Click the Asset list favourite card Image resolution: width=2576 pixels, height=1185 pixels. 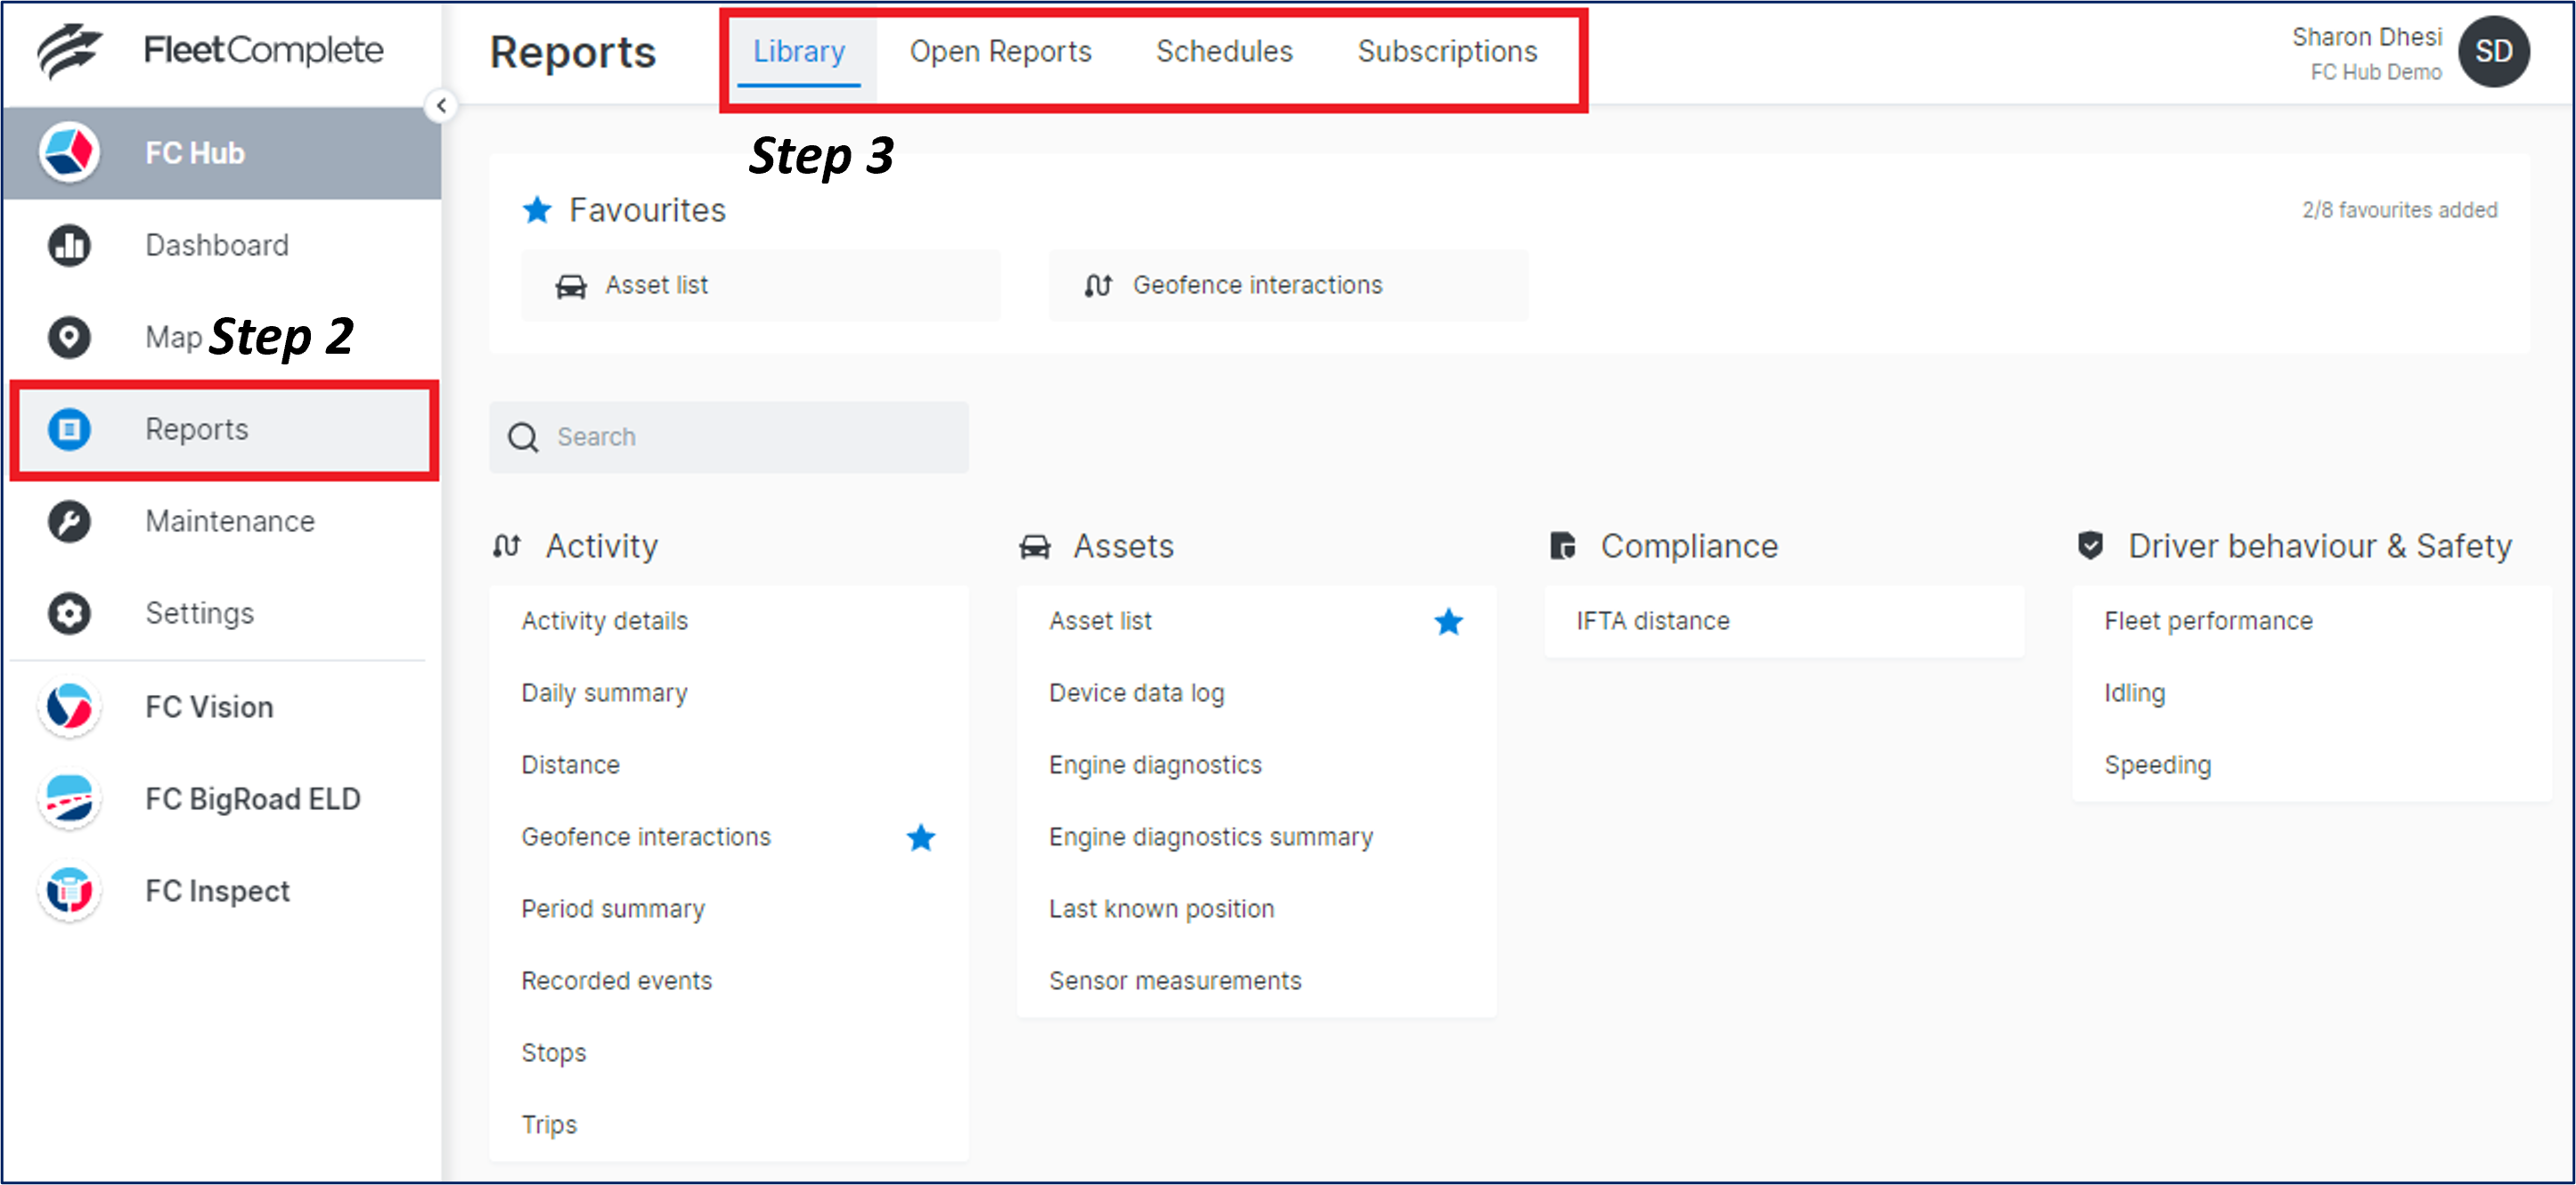760,286
